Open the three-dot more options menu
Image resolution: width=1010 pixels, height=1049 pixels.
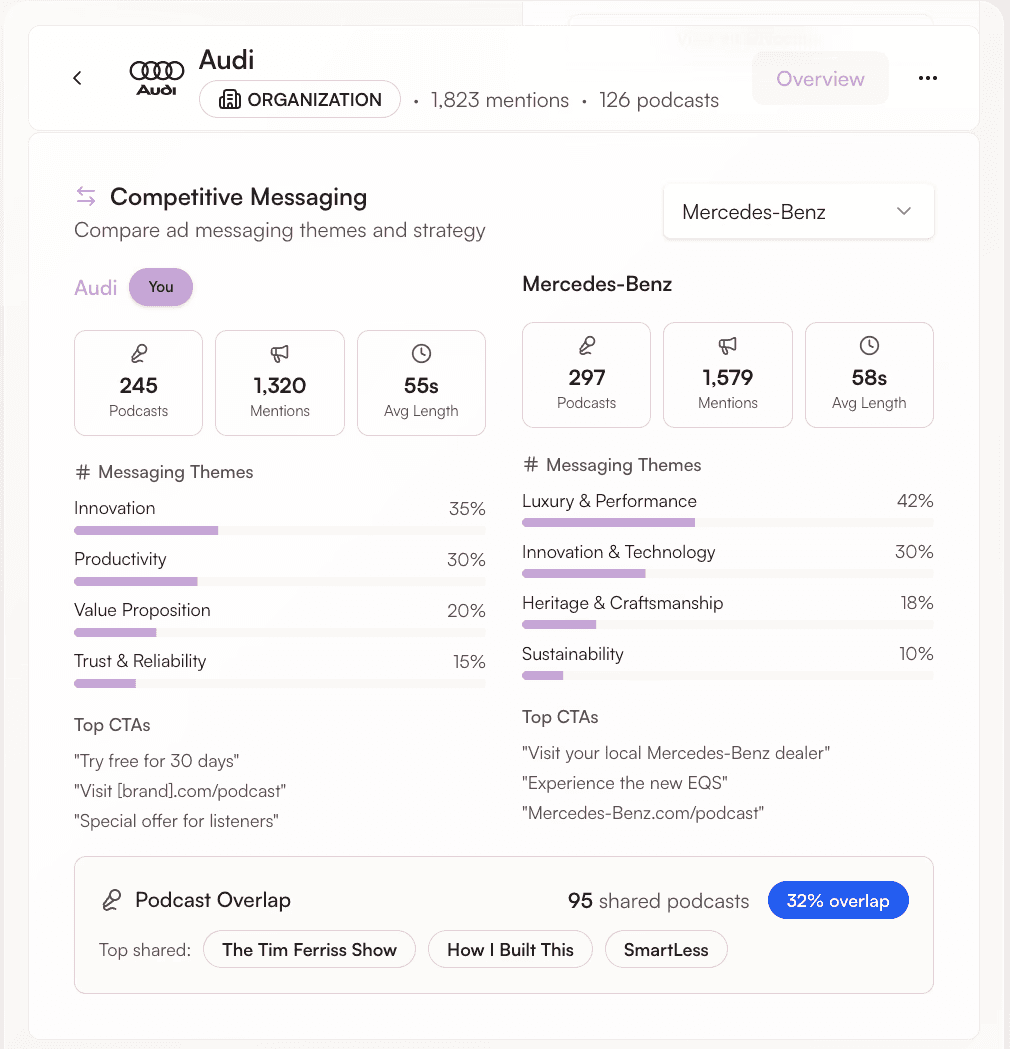pyautogui.click(x=927, y=78)
